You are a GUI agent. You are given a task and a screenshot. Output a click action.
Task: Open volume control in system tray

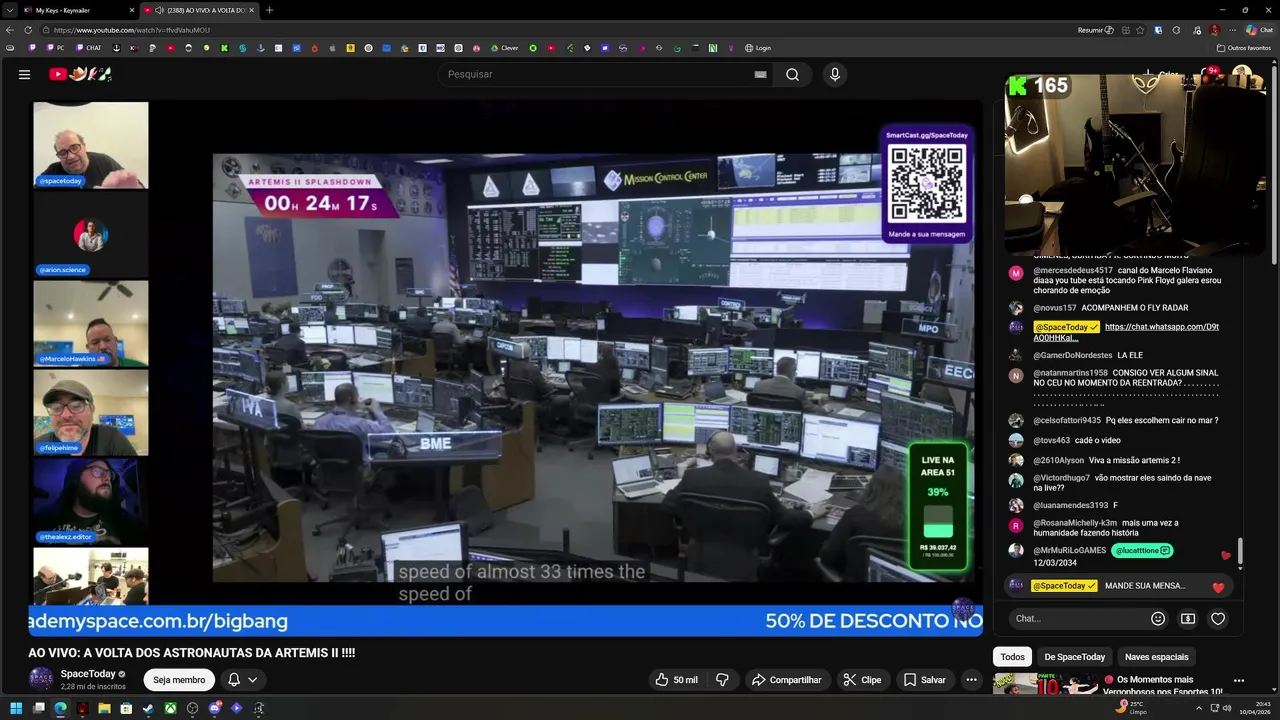[1227, 708]
